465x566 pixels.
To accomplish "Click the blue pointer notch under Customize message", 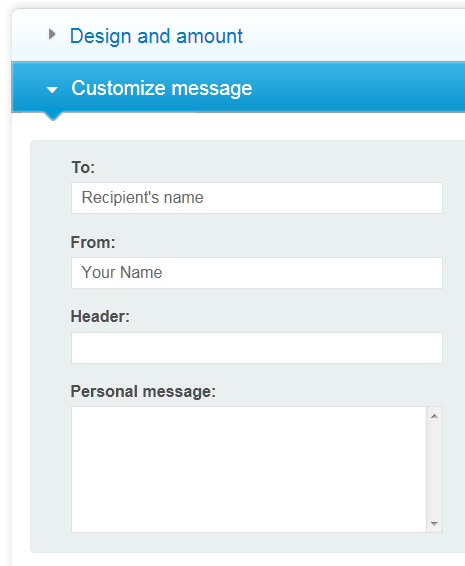I will click(x=53, y=116).
